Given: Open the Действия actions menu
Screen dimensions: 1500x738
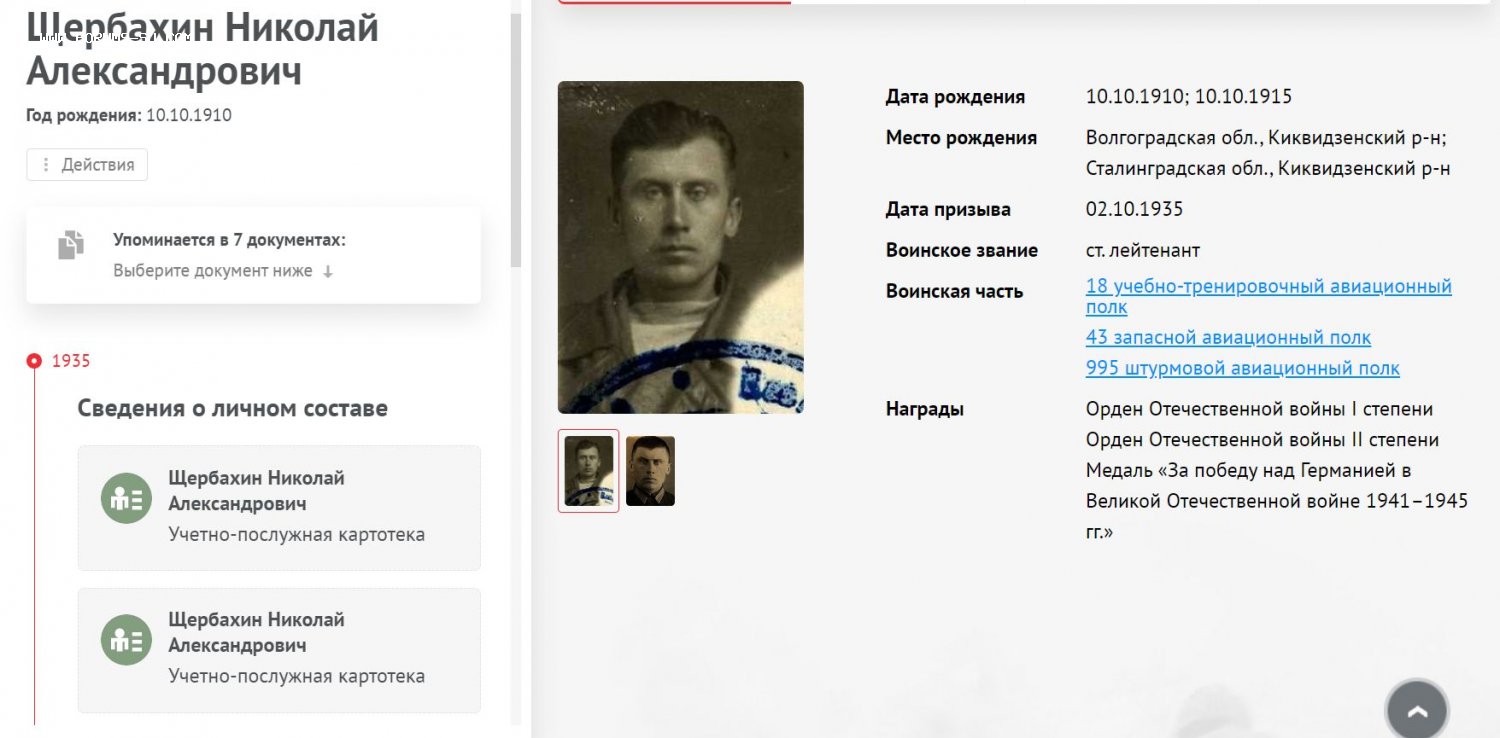Looking at the screenshot, I should pyautogui.click(x=87, y=165).
